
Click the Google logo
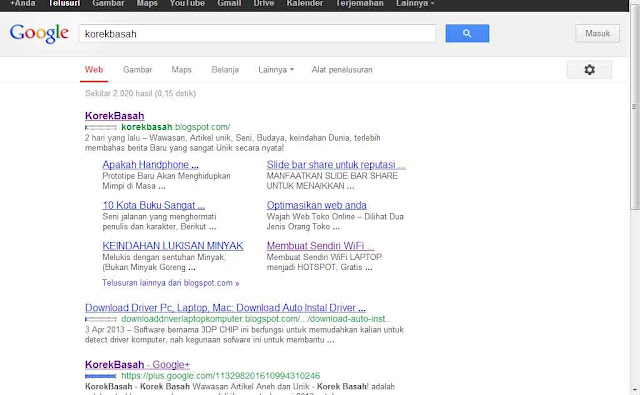coord(39,33)
